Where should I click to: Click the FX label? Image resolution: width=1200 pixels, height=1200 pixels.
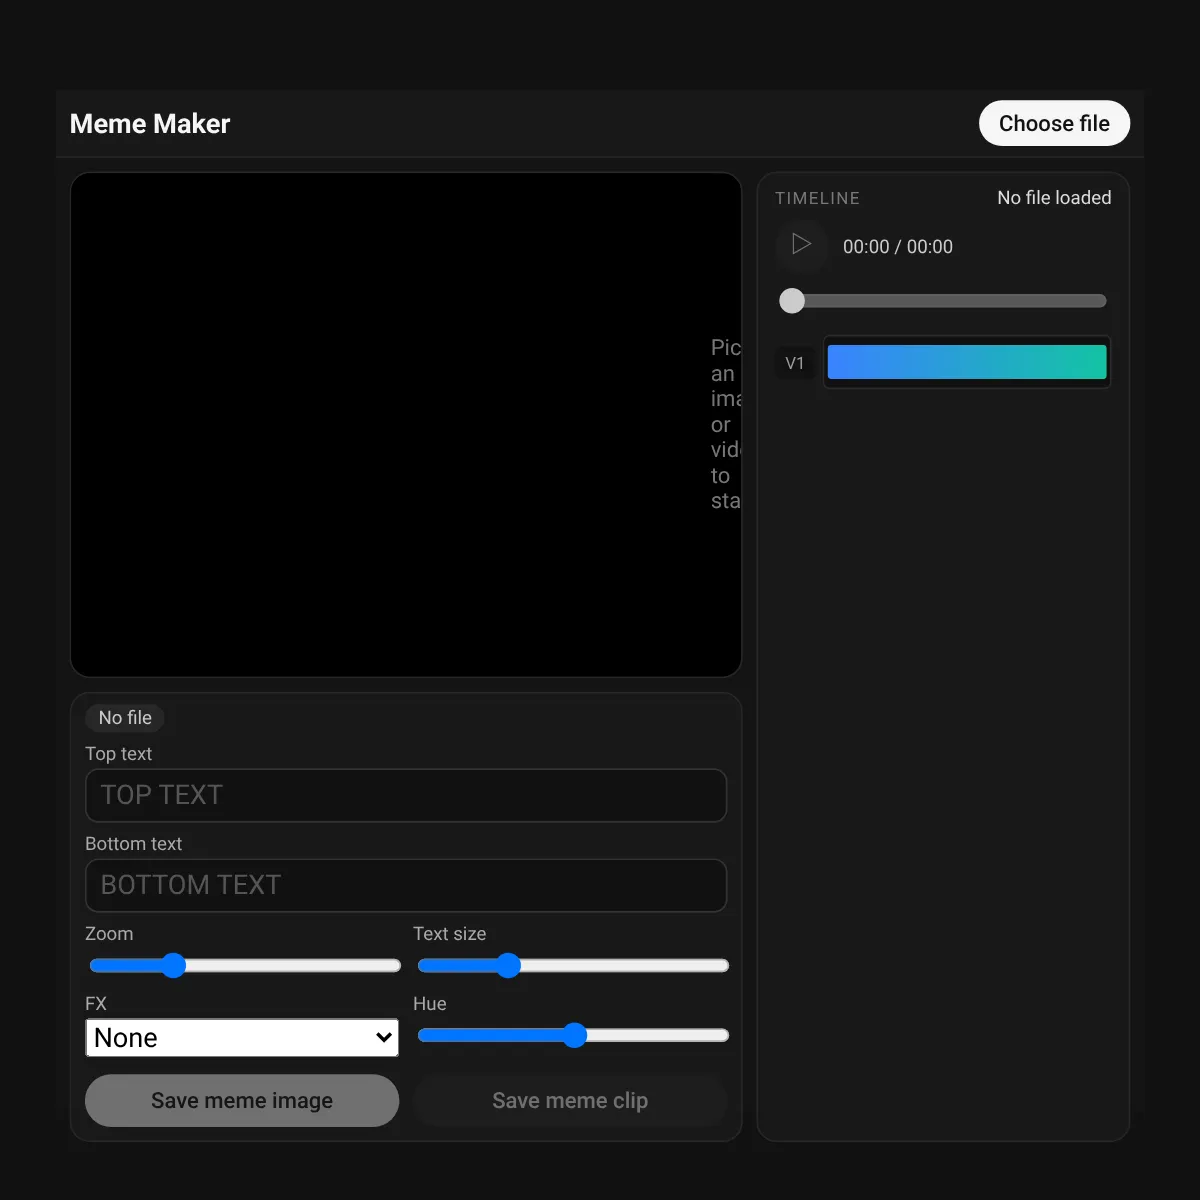tap(96, 1004)
